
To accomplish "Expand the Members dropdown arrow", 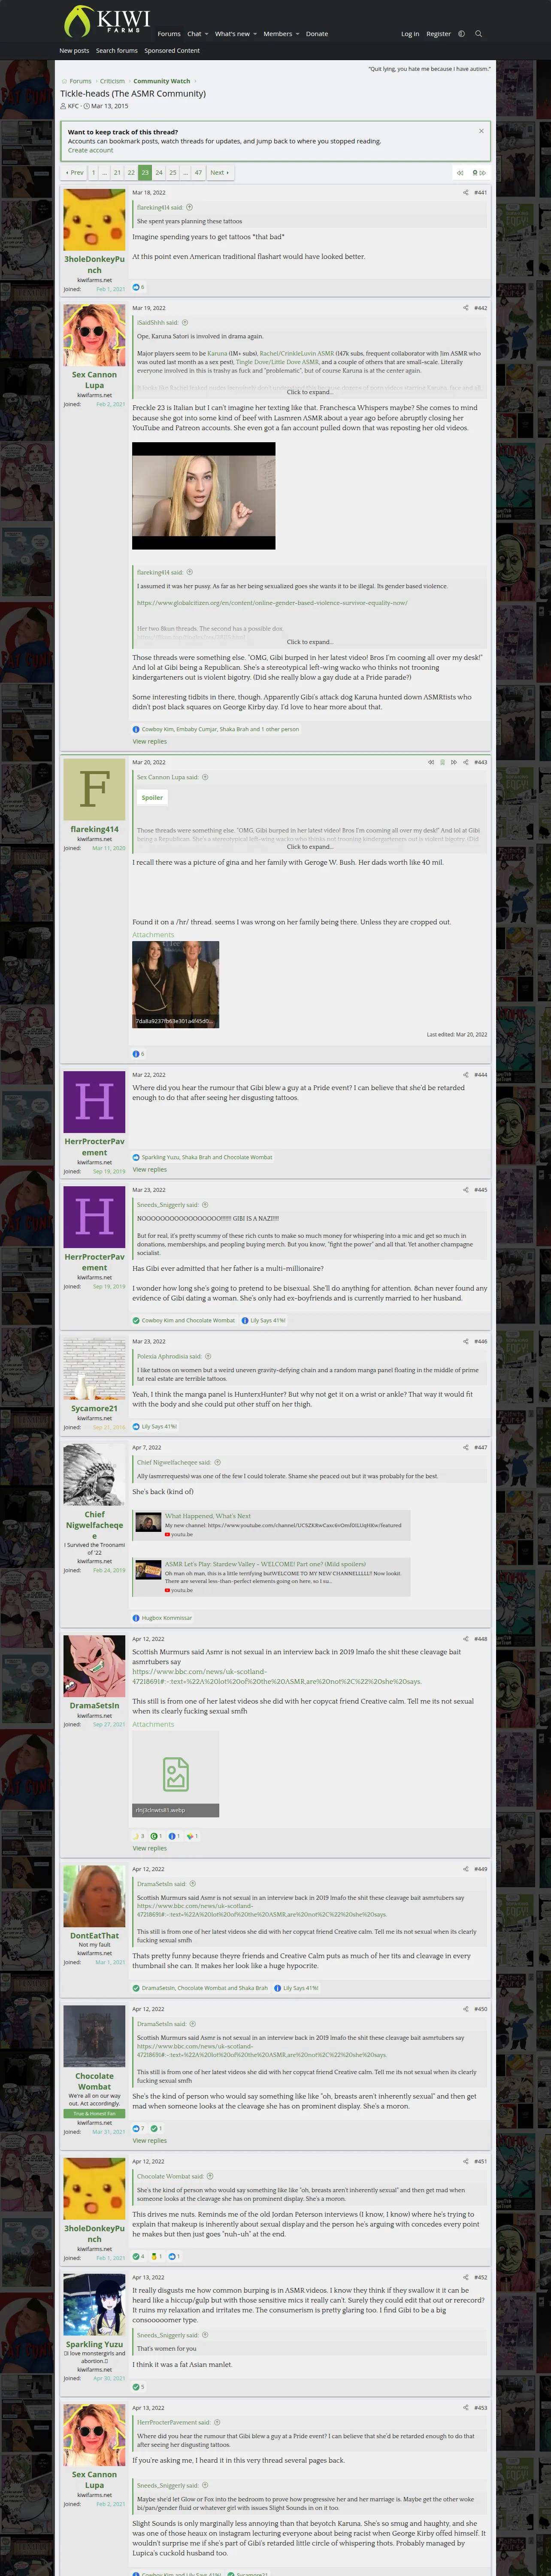I will (298, 34).
